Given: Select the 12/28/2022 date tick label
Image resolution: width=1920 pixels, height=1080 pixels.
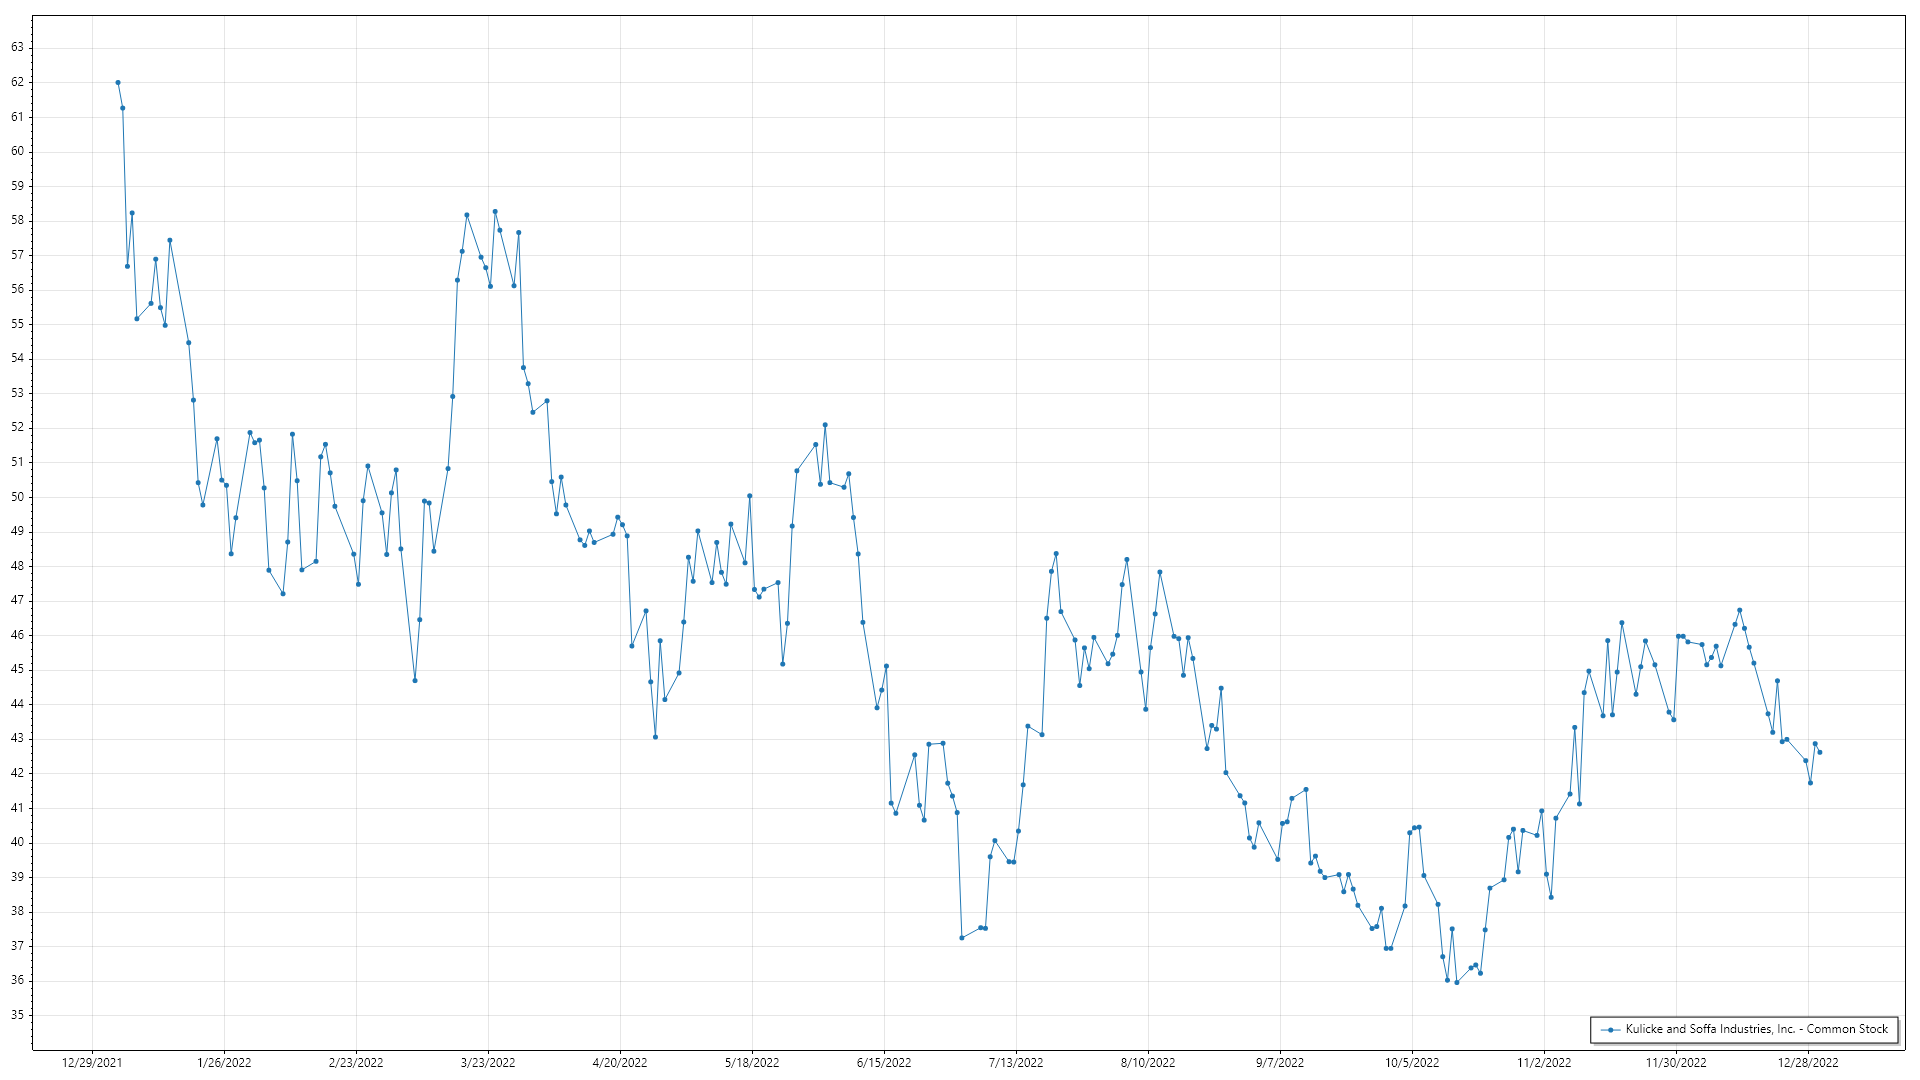Looking at the screenshot, I should 1808,1063.
